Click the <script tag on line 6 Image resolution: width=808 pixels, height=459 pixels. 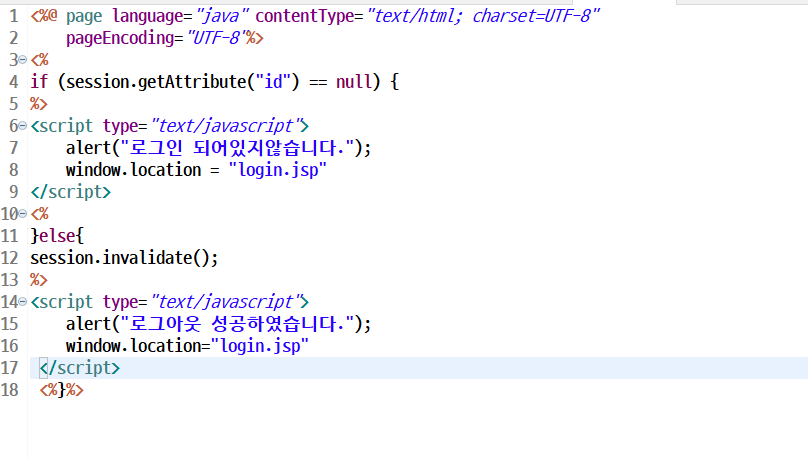tap(62, 126)
